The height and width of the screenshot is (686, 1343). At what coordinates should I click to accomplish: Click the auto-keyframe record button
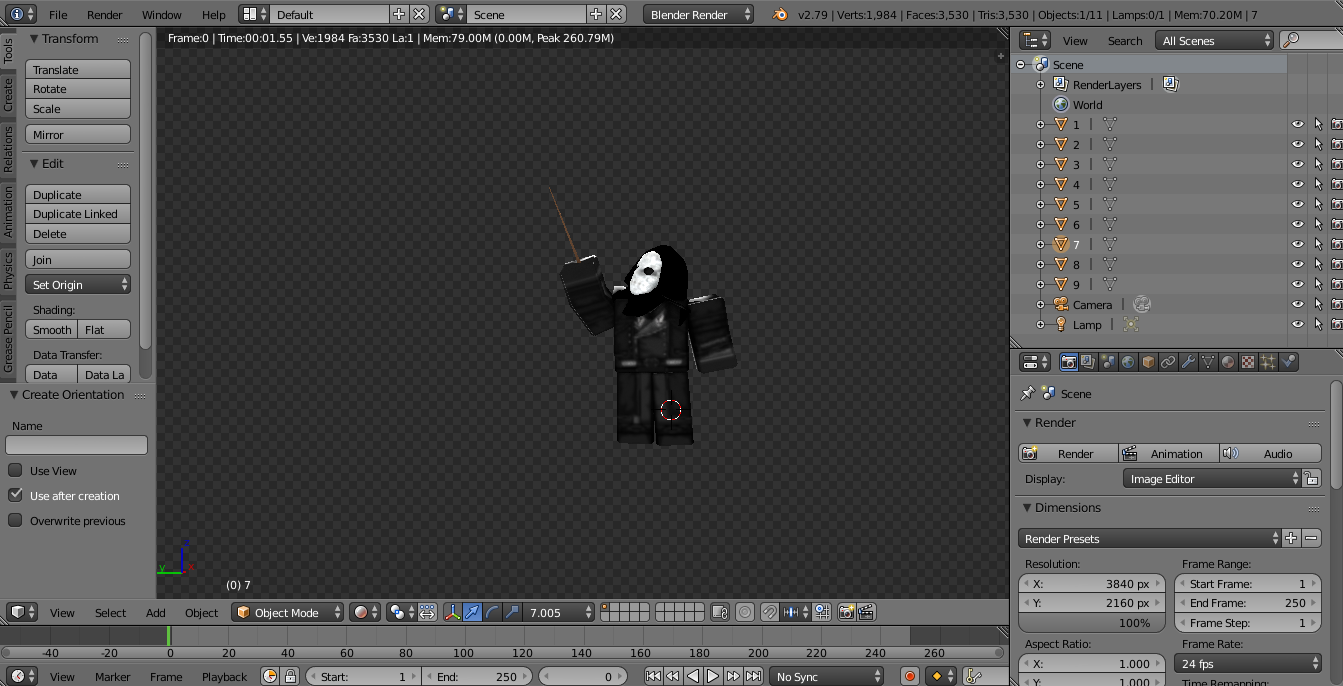click(x=910, y=677)
